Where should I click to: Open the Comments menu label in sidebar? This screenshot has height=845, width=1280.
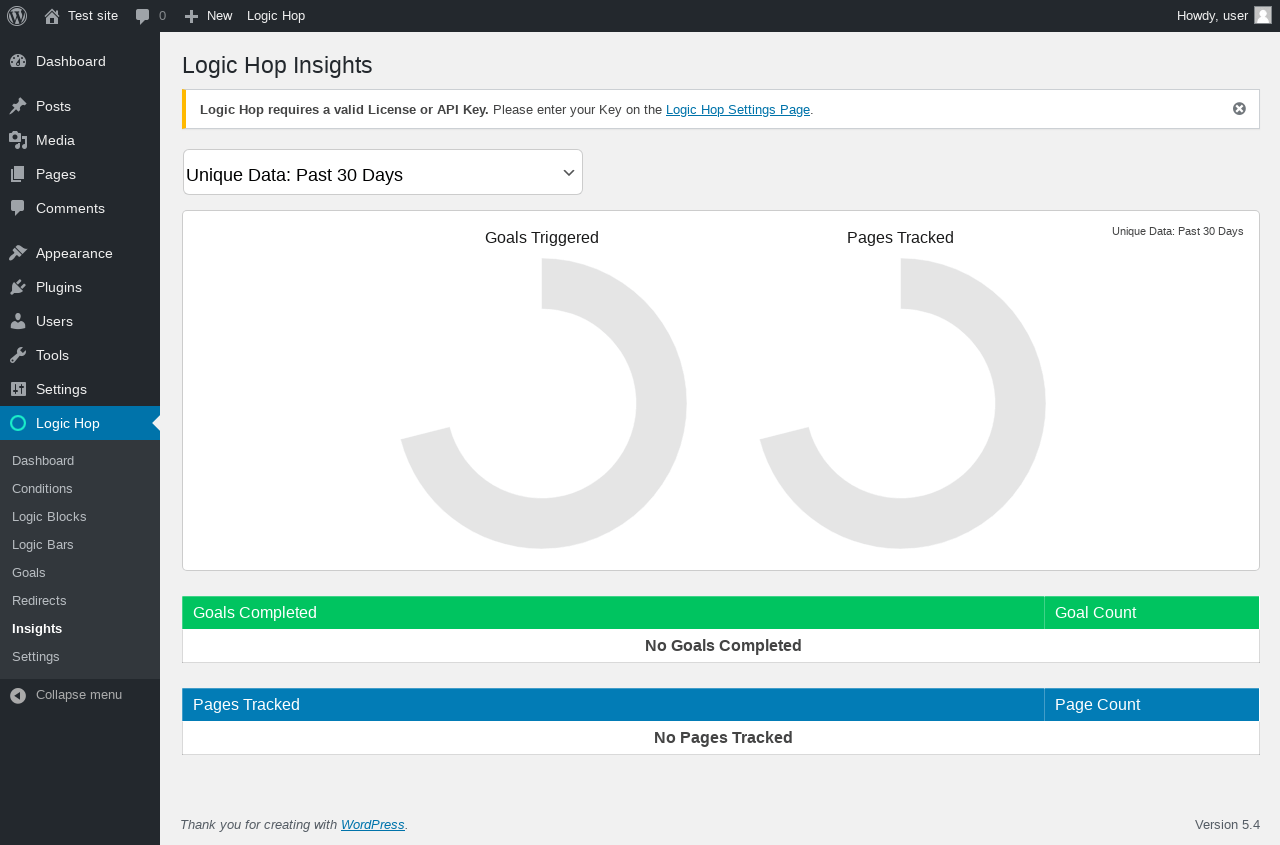click(70, 208)
